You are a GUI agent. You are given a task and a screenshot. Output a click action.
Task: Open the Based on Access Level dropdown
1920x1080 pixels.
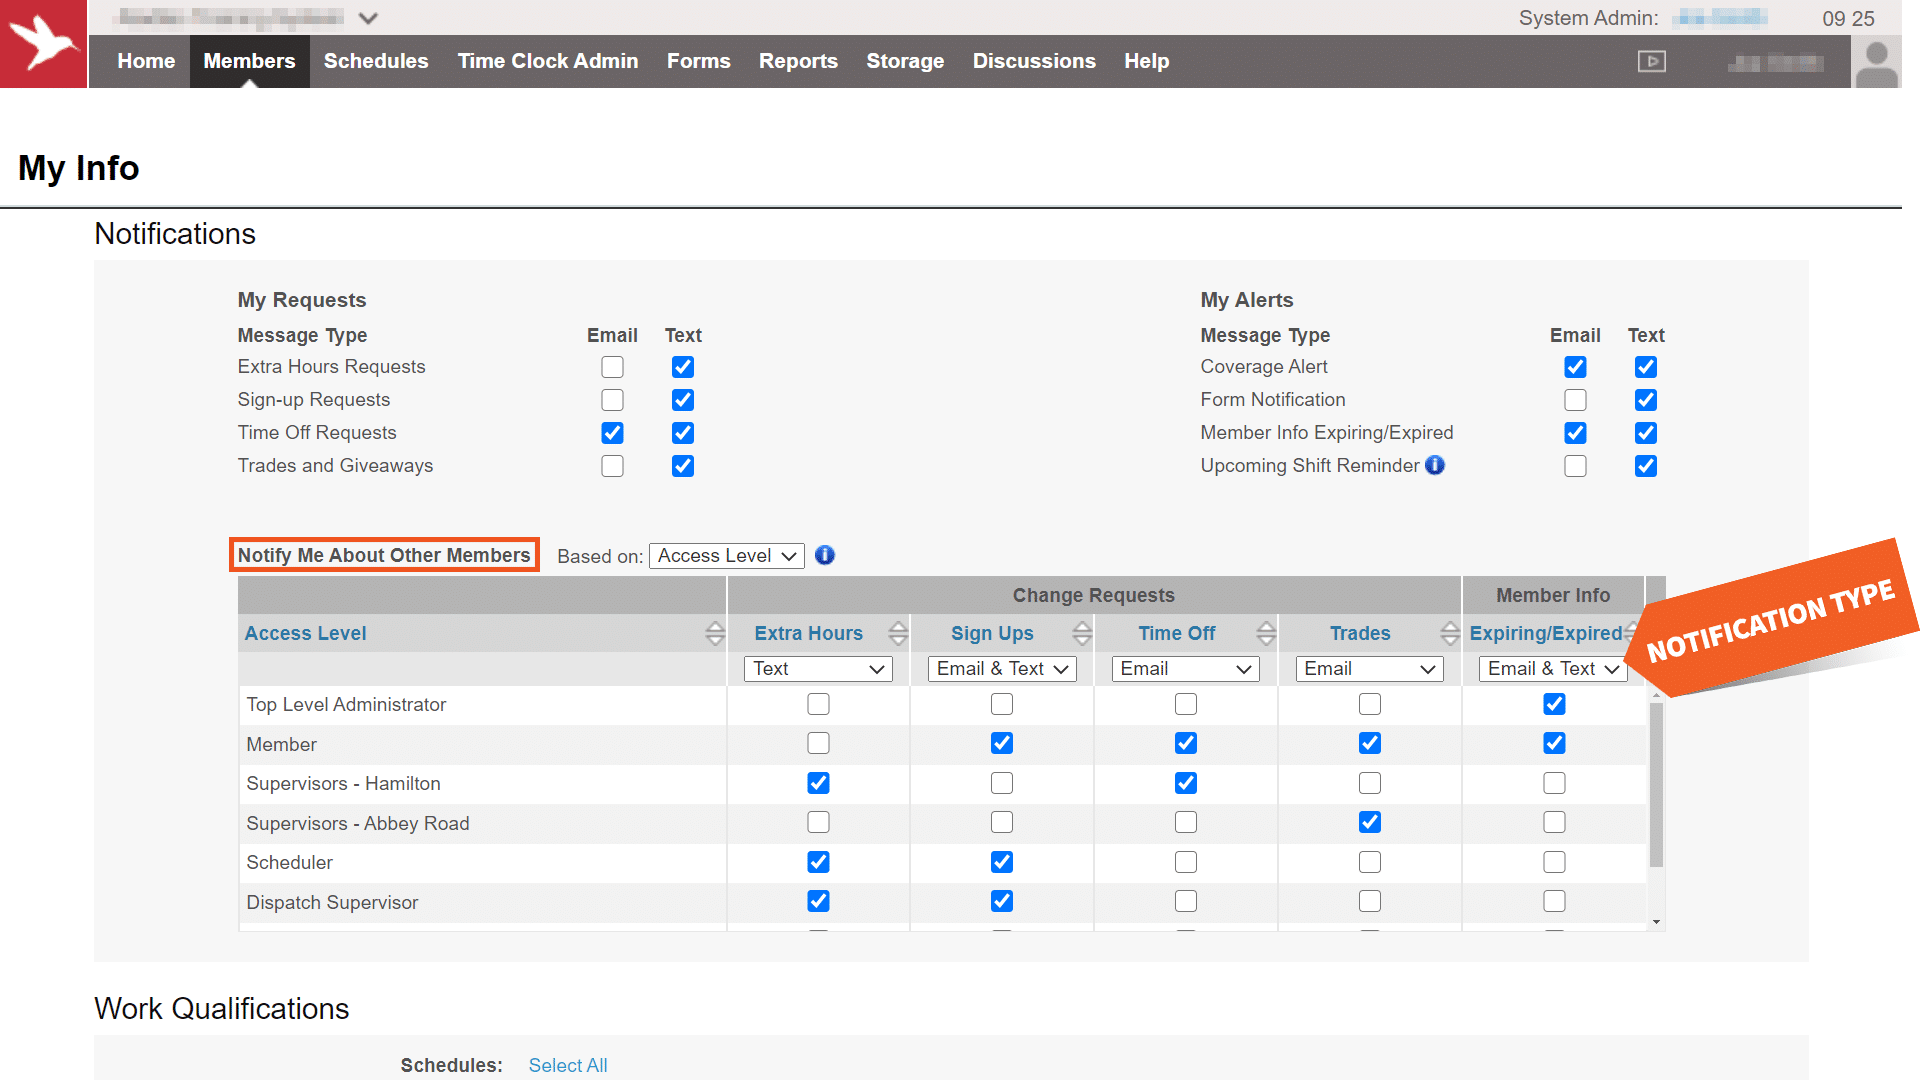[x=727, y=556]
